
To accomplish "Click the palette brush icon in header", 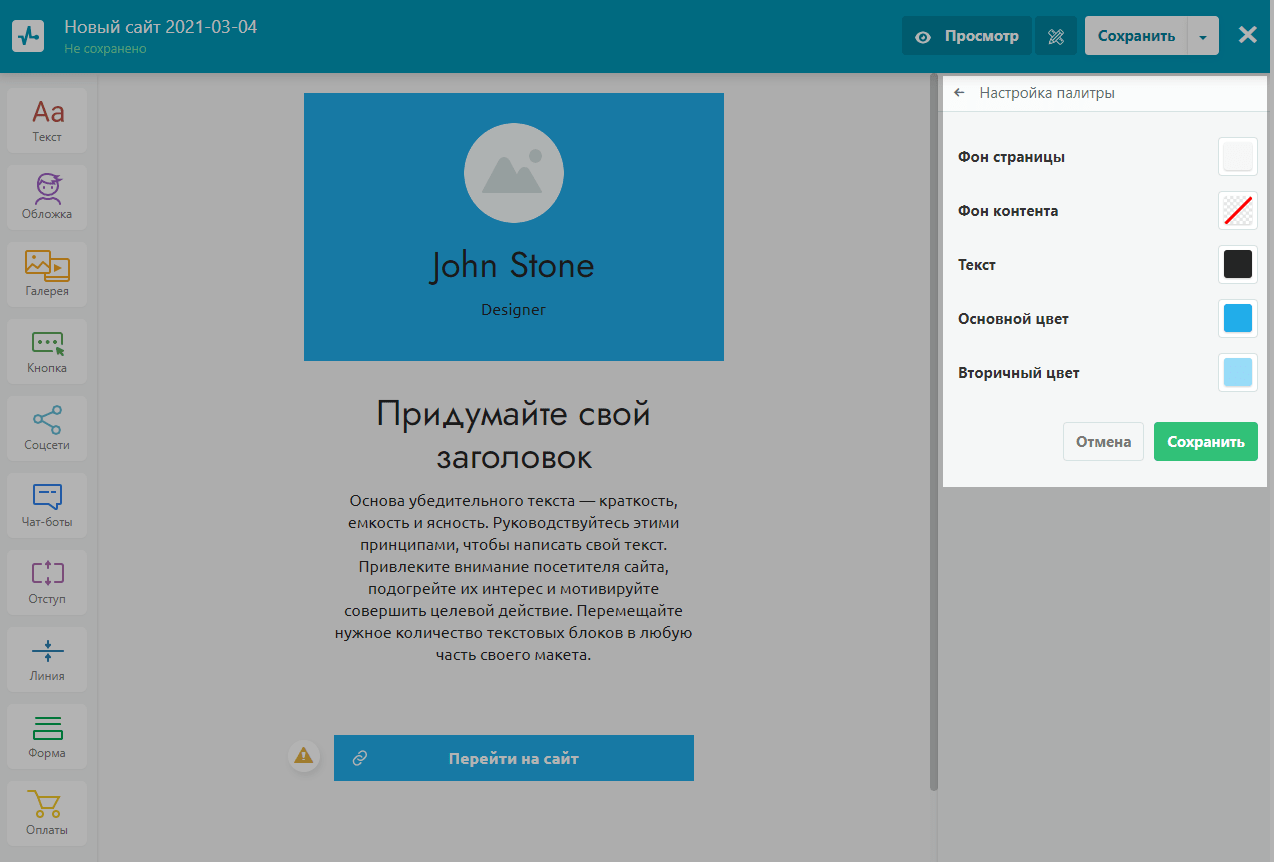I will pyautogui.click(x=1056, y=36).
